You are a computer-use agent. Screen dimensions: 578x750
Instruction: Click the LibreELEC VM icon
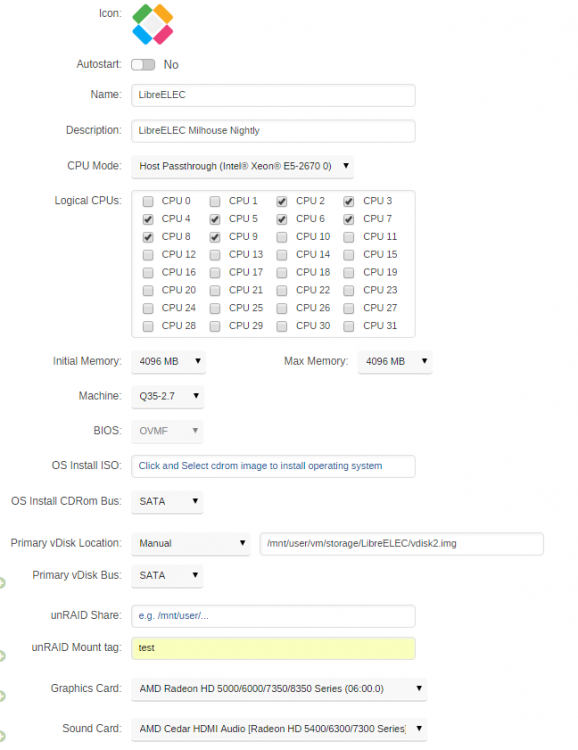[x=153, y=24]
